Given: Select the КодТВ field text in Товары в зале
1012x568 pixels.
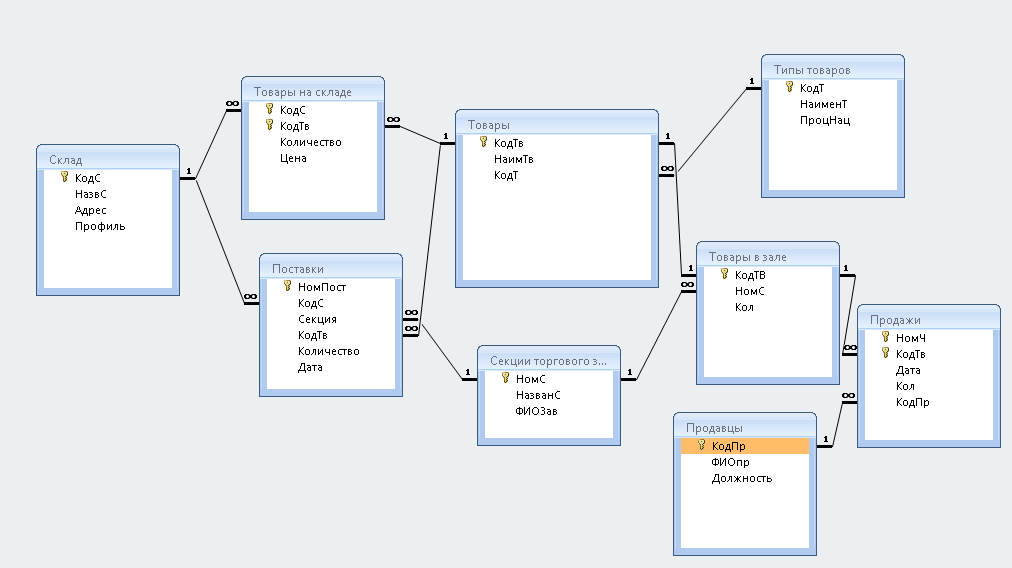Looking at the screenshot, I should (x=750, y=276).
